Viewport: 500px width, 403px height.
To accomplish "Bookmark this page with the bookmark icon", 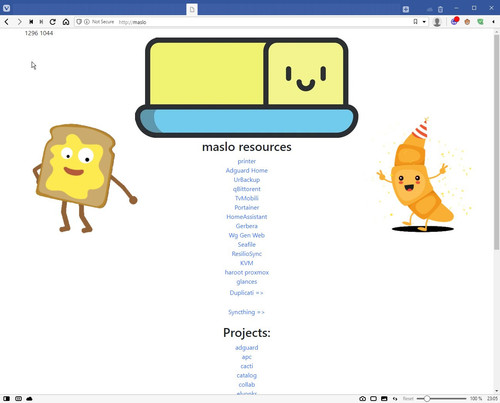I will click(415, 22).
